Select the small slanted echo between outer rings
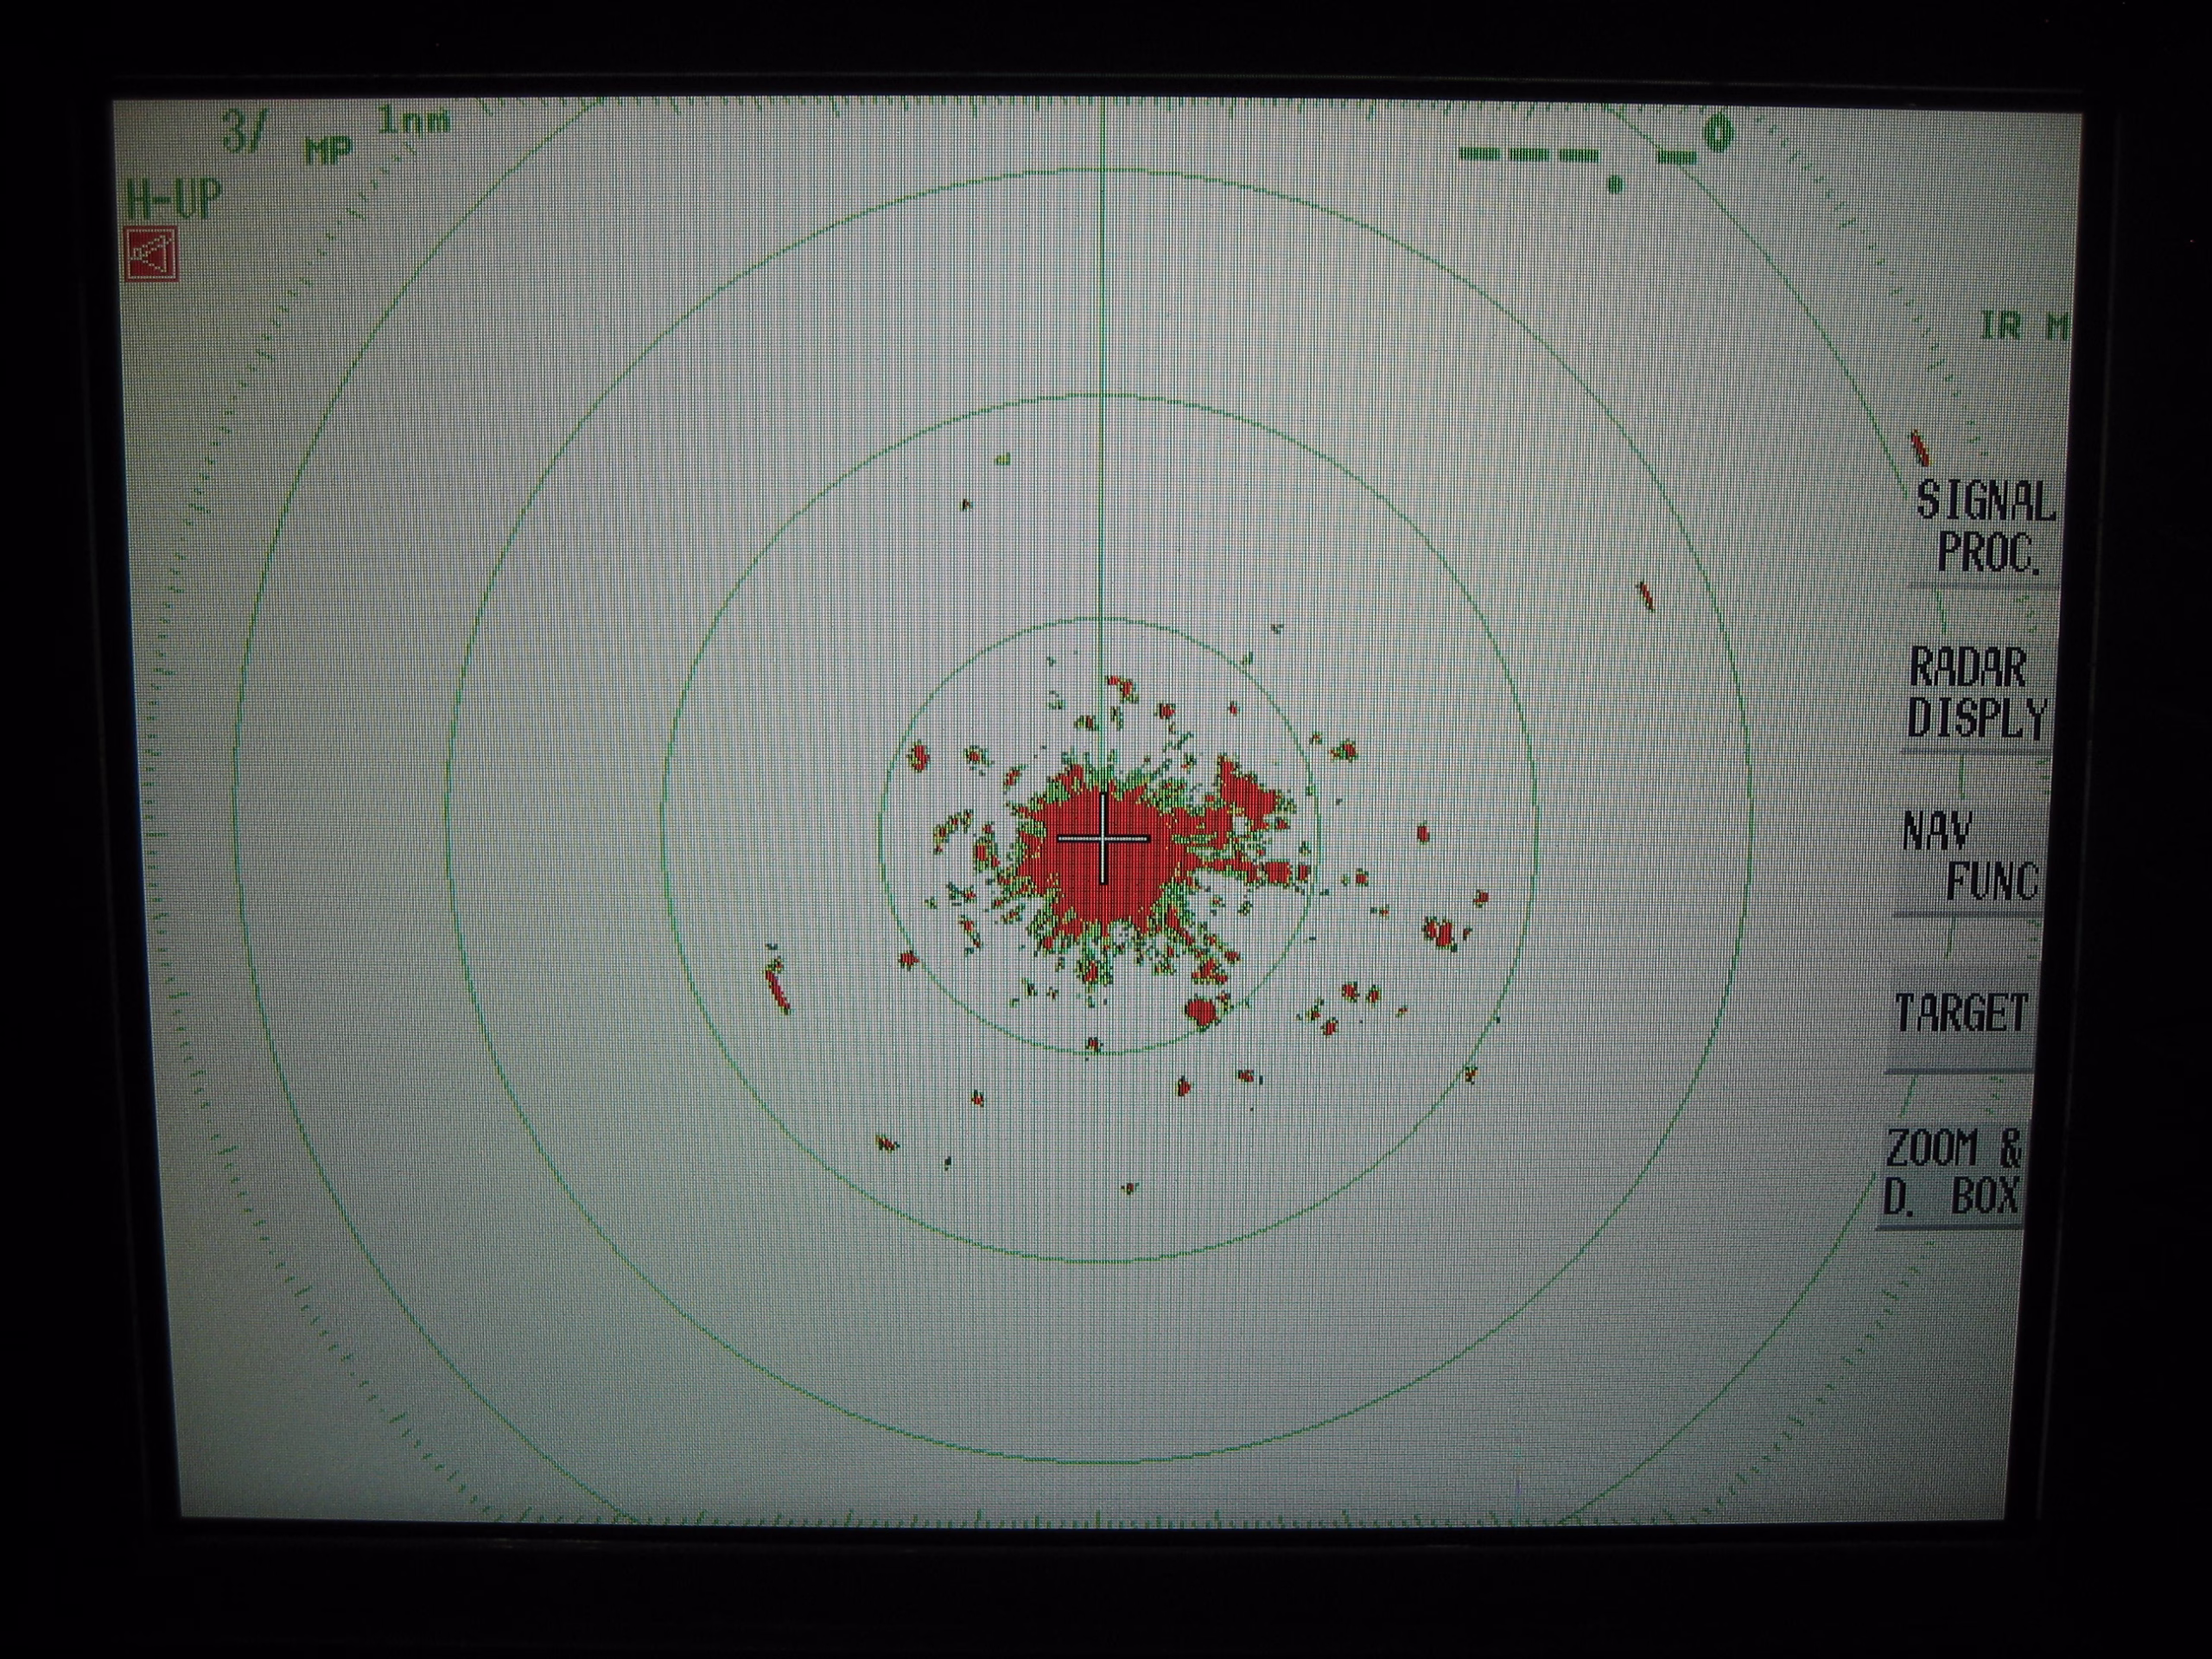This screenshot has height=1659, width=2212. point(1645,597)
